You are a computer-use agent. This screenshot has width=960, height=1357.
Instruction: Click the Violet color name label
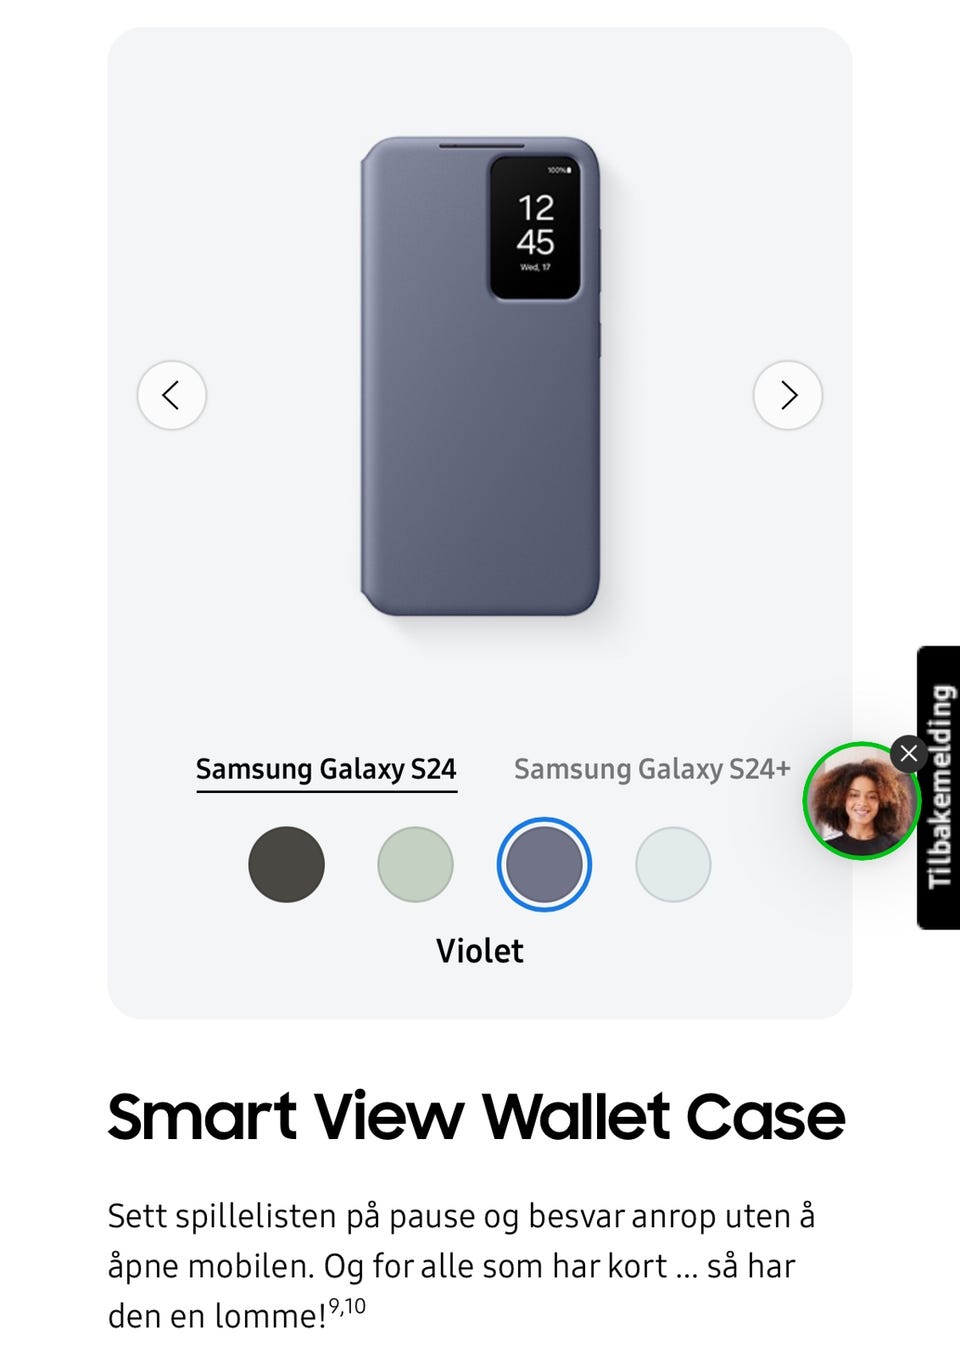coord(480,951)
